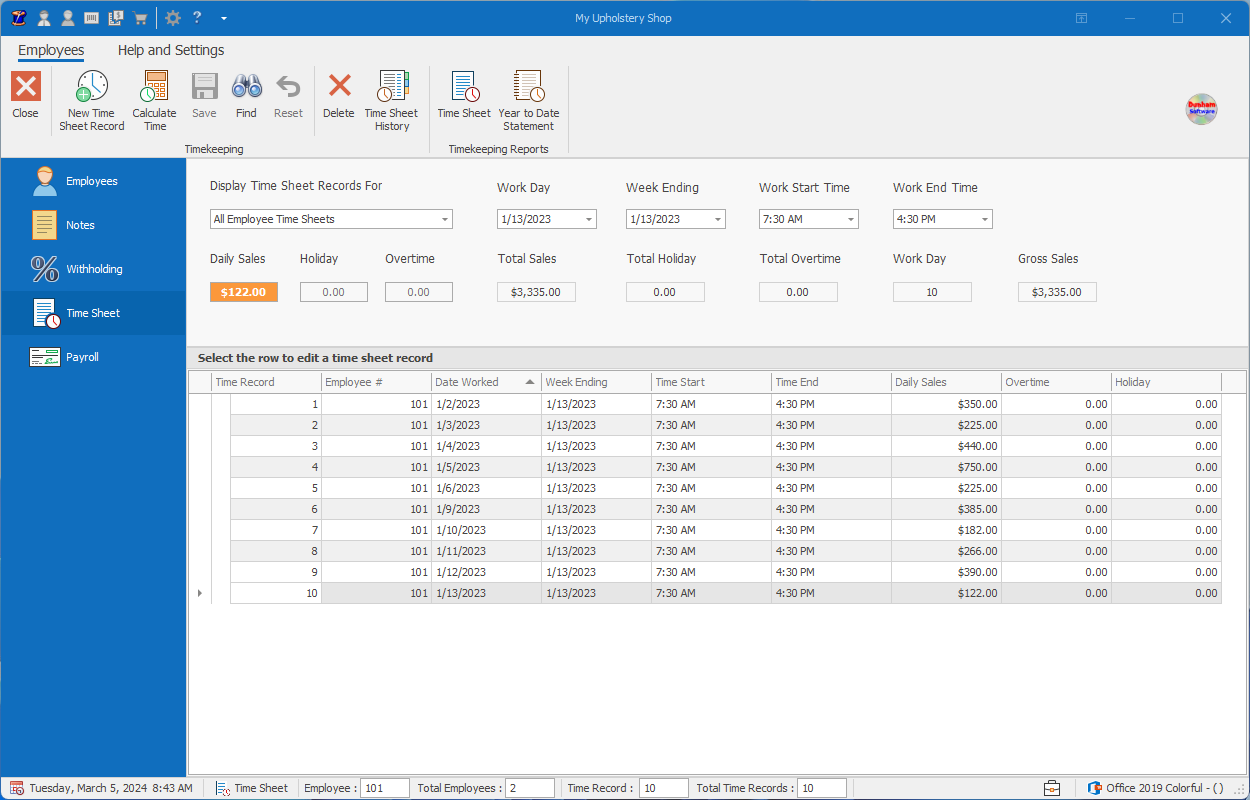Click the Save button
The height and width of the screenshot is (800, 1250).
tap(204, 99)
